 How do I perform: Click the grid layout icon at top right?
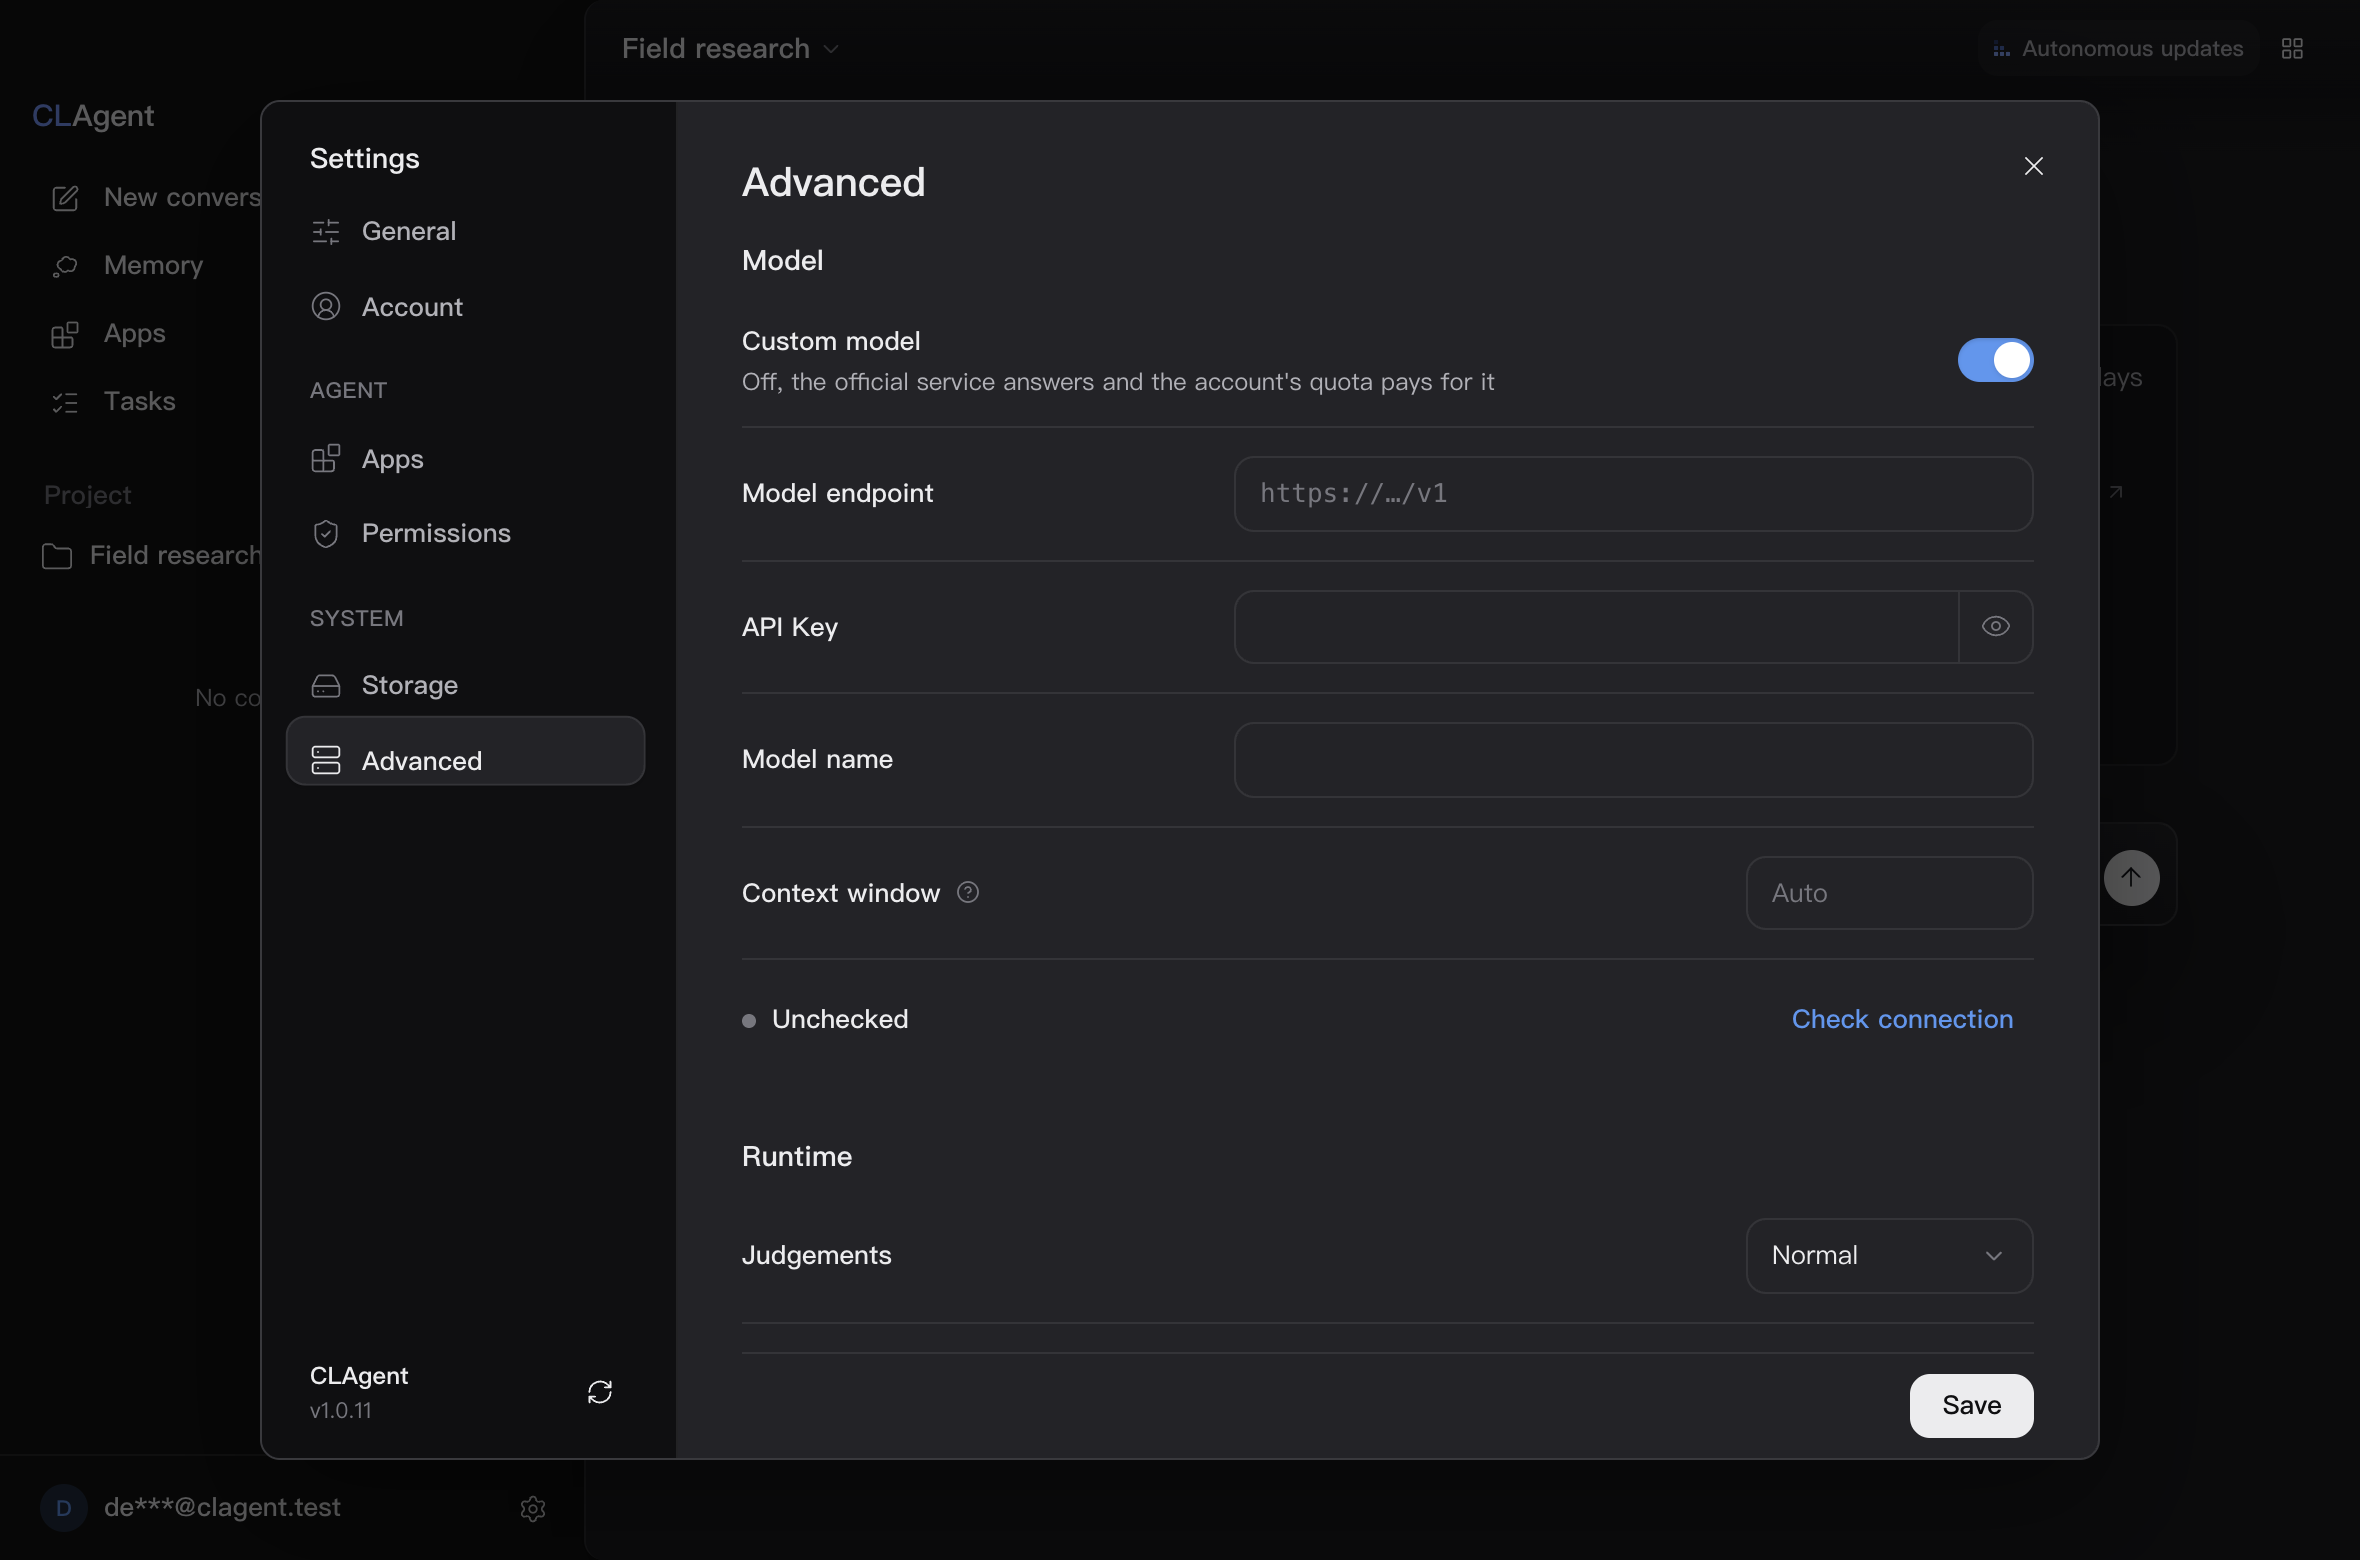click(x=2292, y=48)
